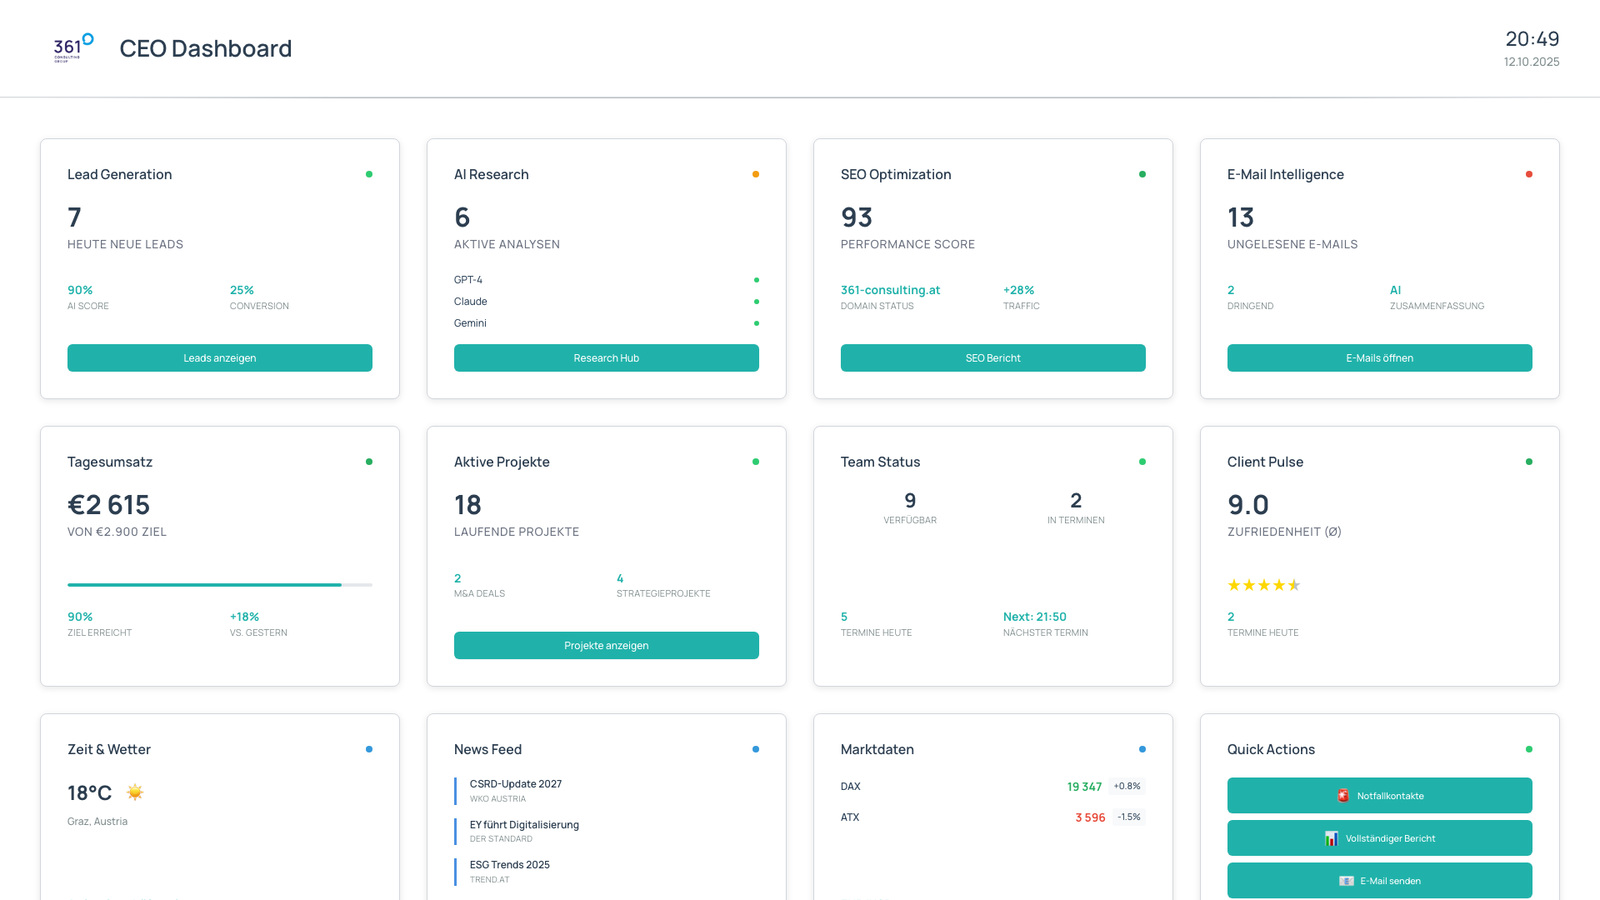
Task: Click the ATX value 3 596
Action: pyautogui.click(x=1090, y=818)
